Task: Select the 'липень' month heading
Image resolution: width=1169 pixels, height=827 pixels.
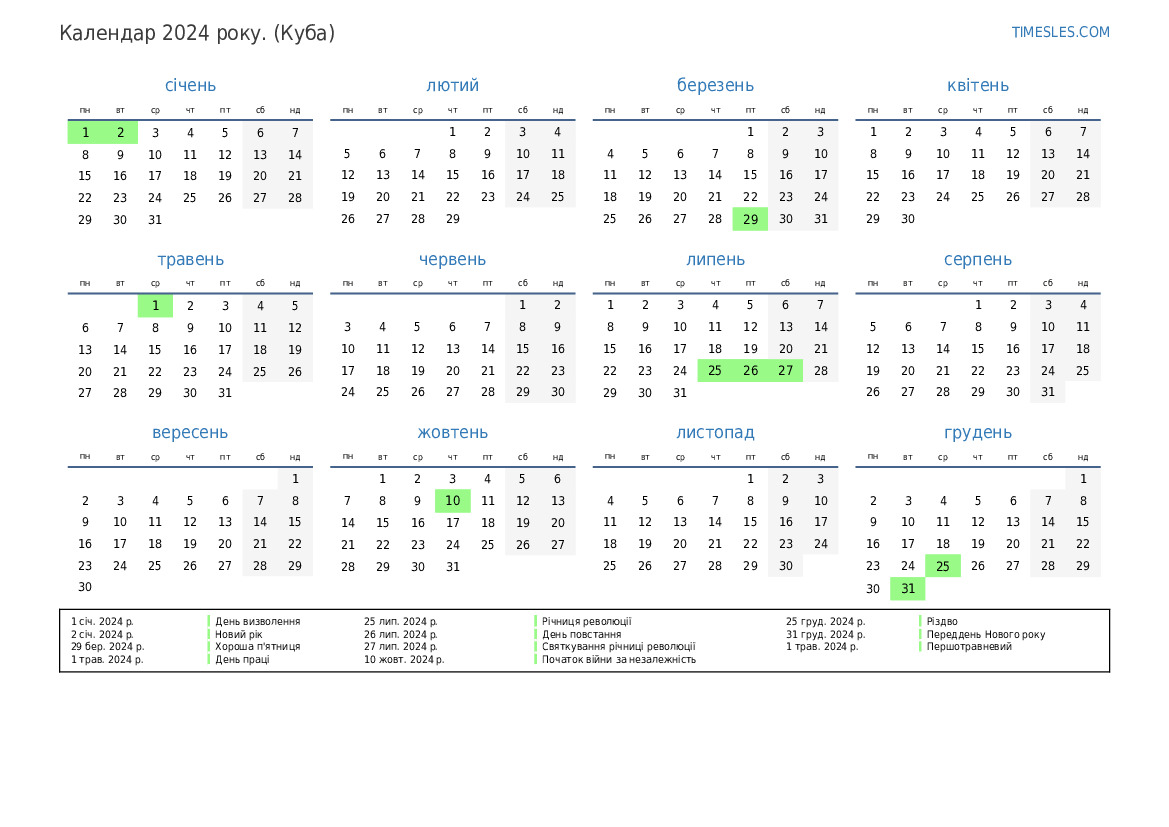Action: point(715,260)
